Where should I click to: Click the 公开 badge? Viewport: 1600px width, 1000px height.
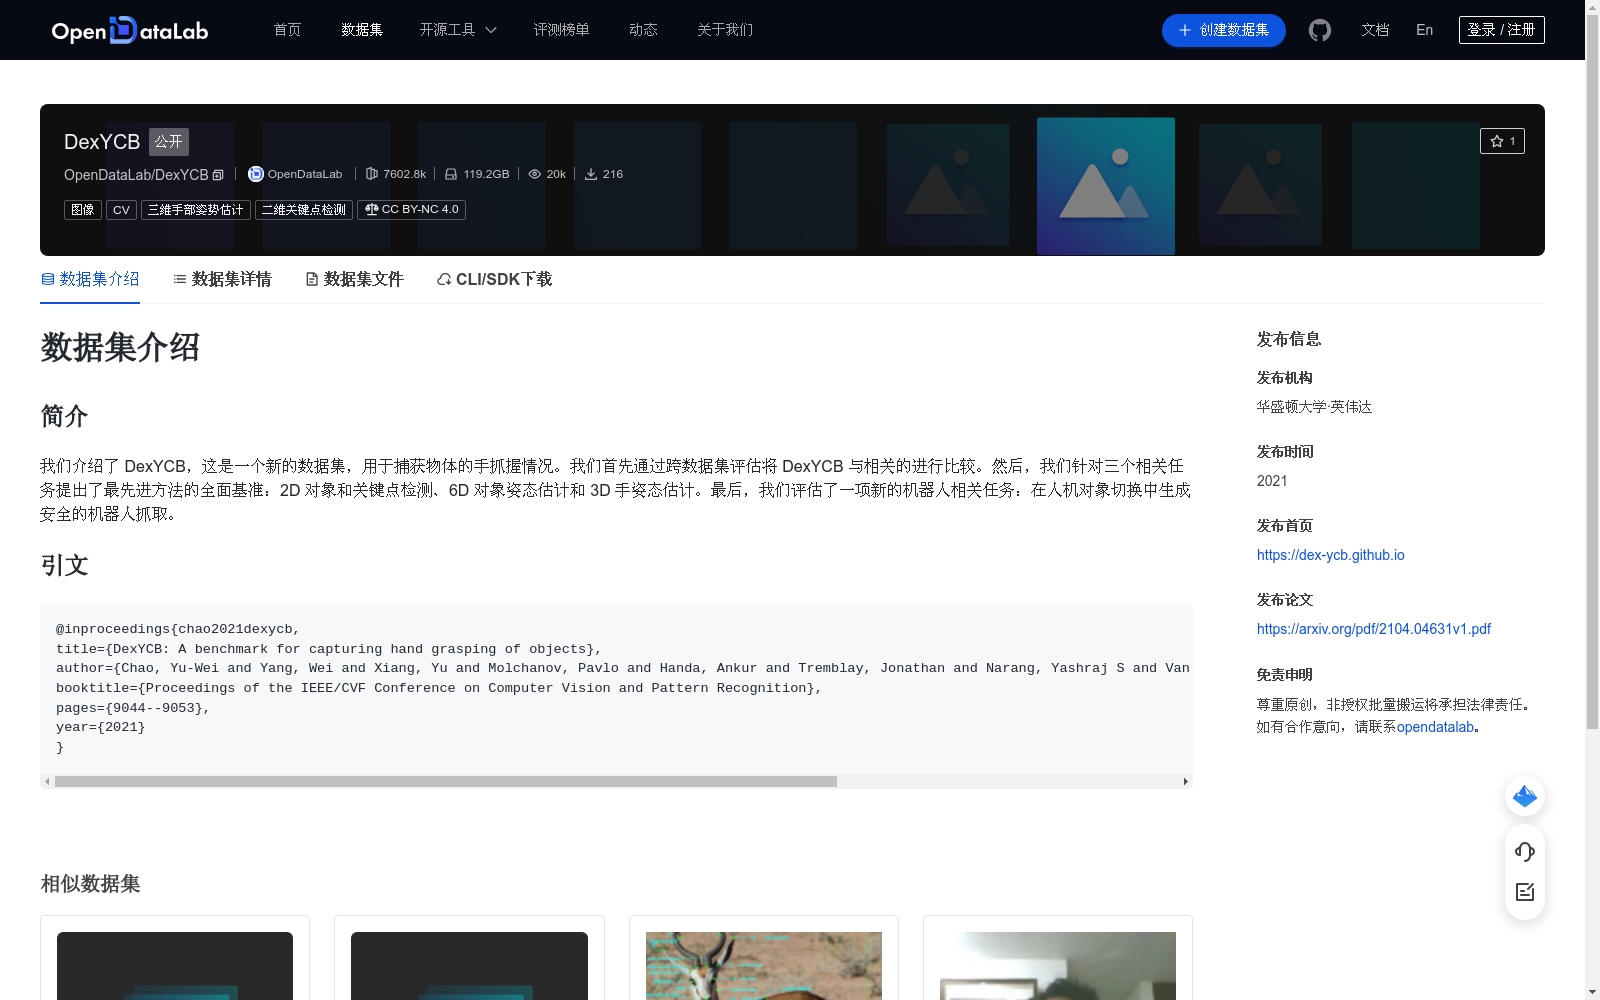pyautogui.click(x=169, y=142)
